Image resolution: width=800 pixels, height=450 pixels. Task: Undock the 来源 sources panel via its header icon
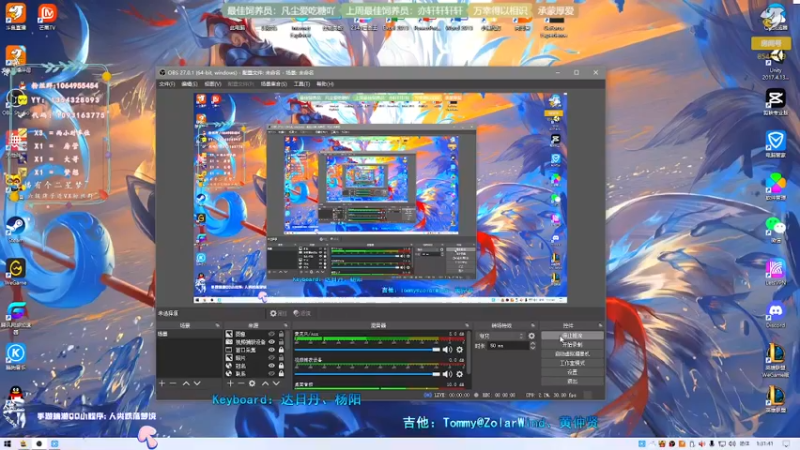click(286, 326)
